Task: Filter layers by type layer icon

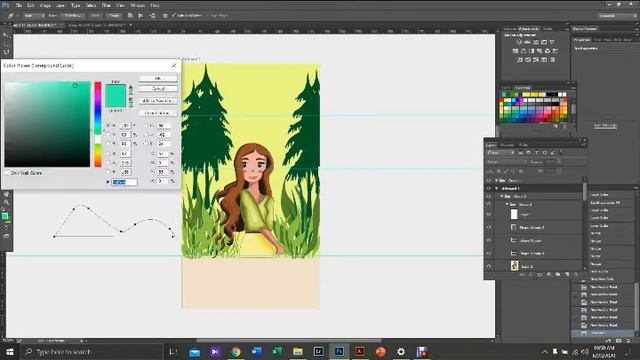Action: (x=536, y=153)
